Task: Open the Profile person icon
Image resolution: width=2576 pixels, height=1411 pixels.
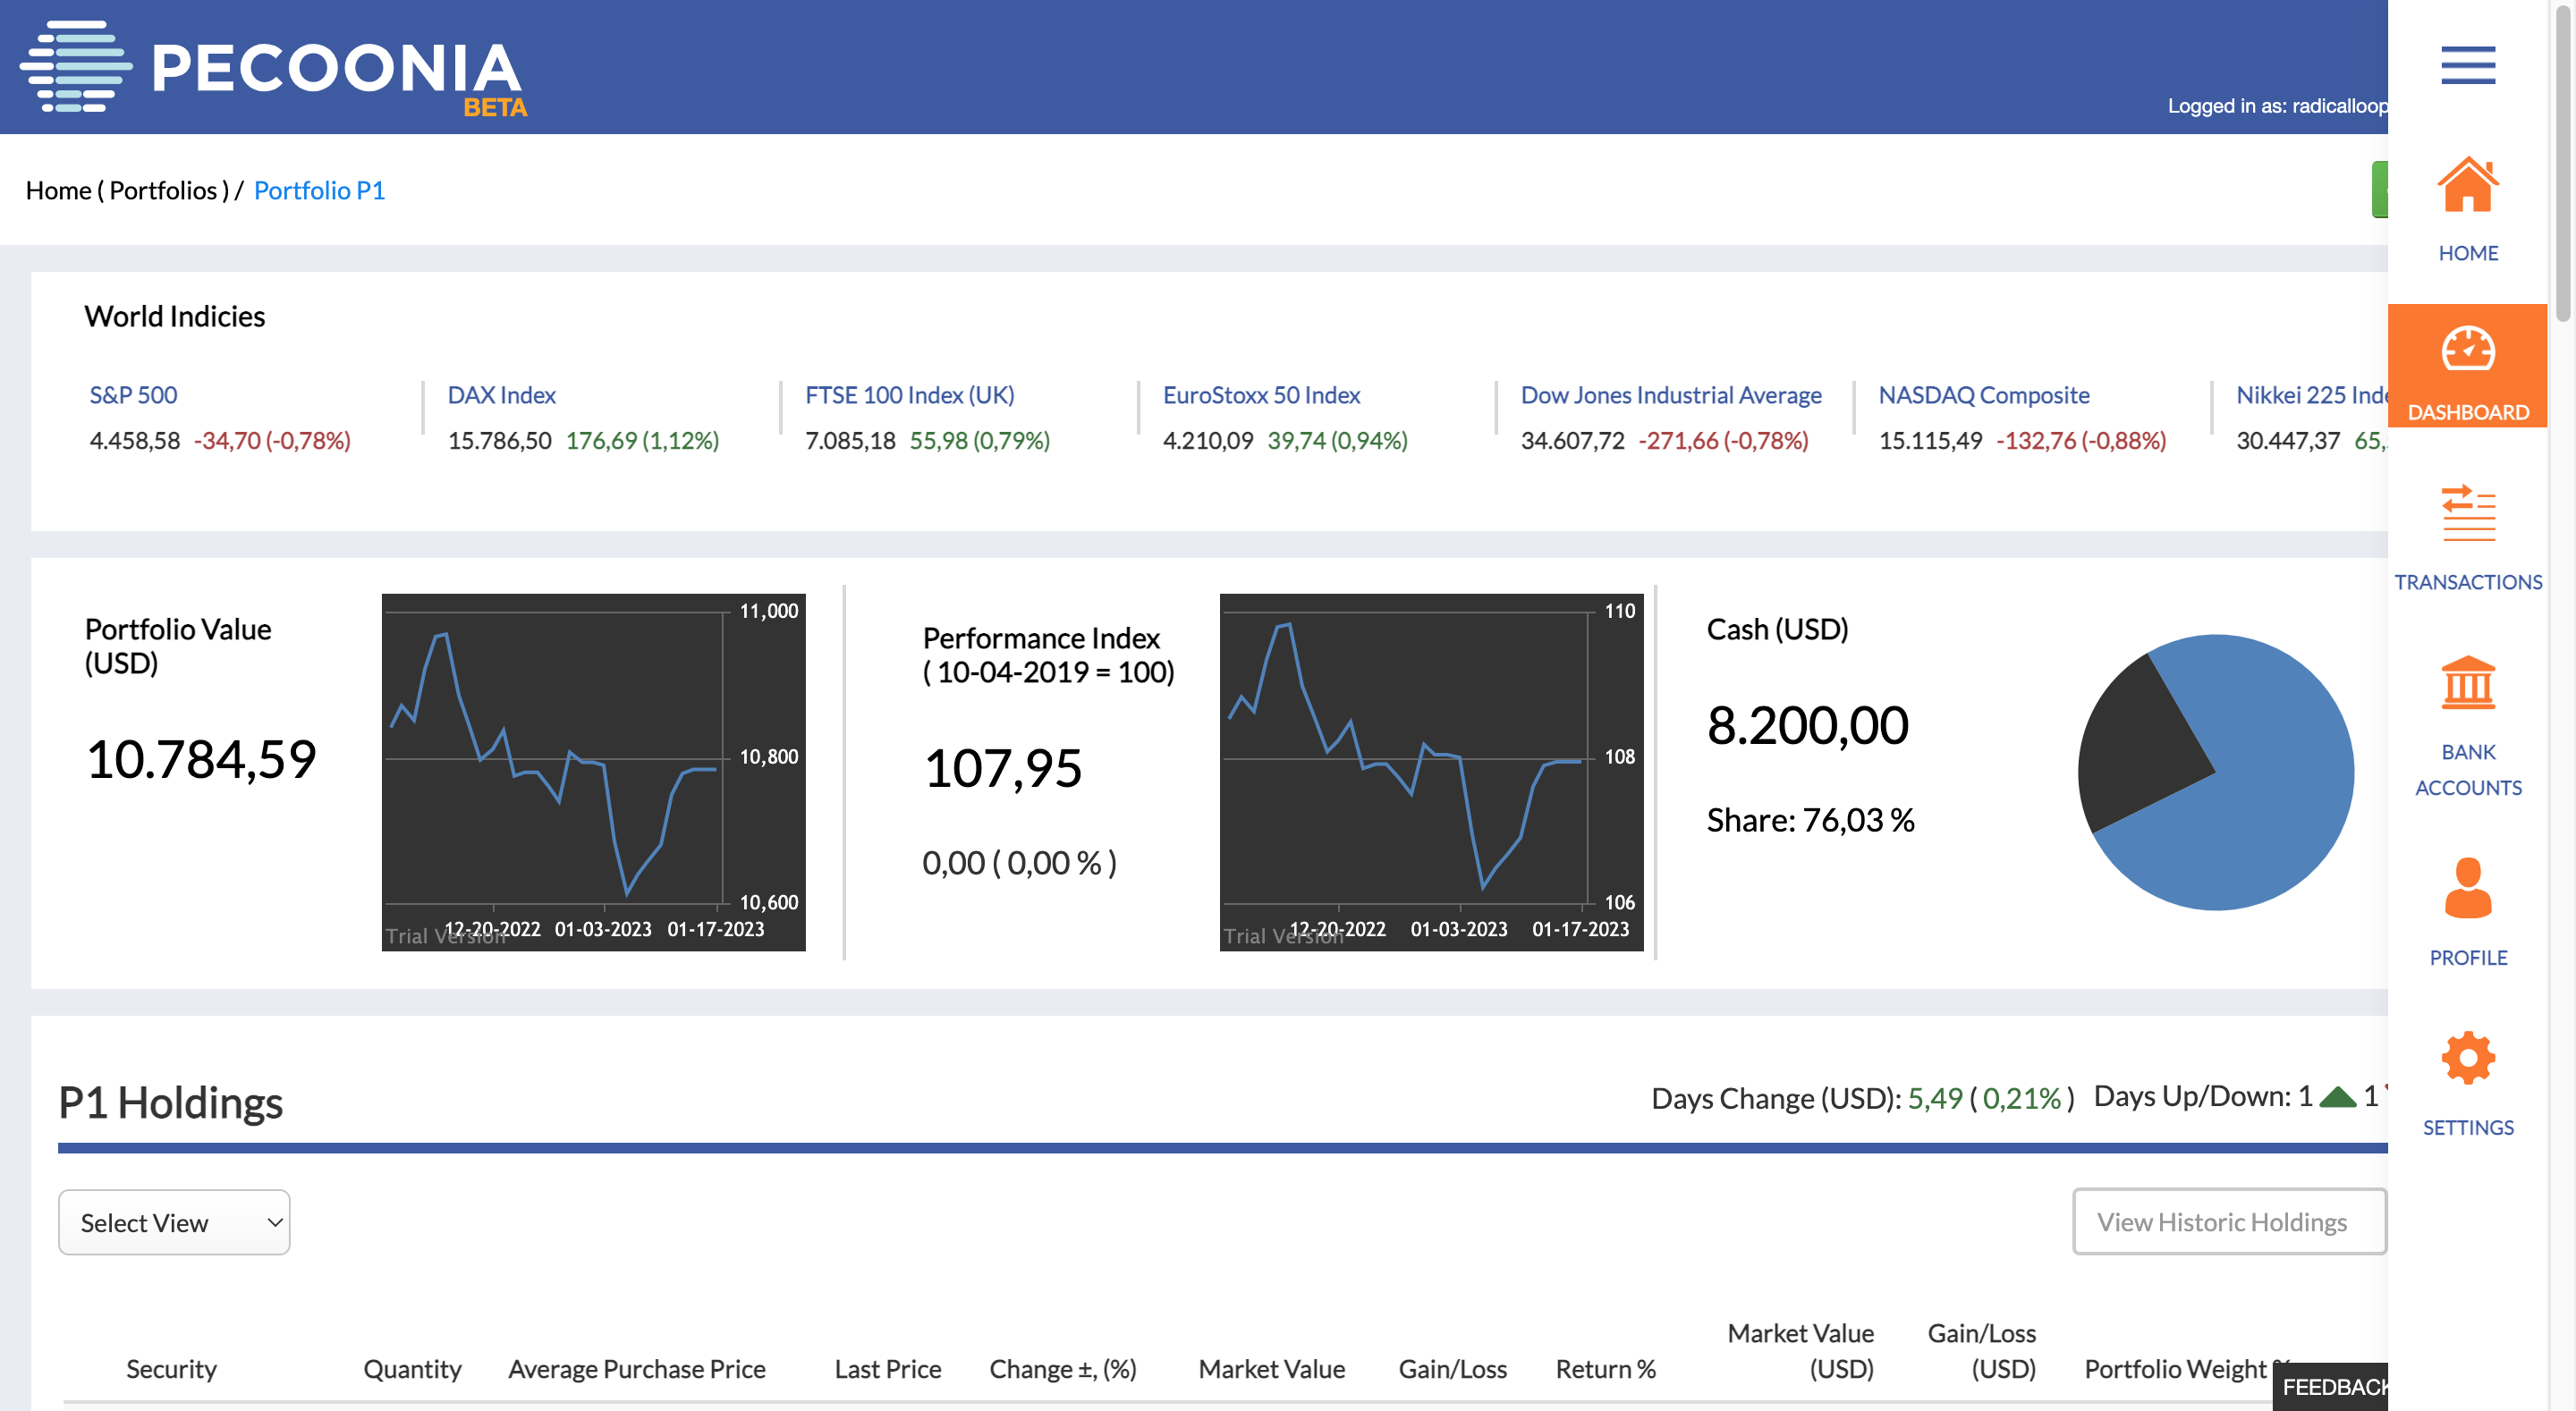Action: coord(2467,888)
